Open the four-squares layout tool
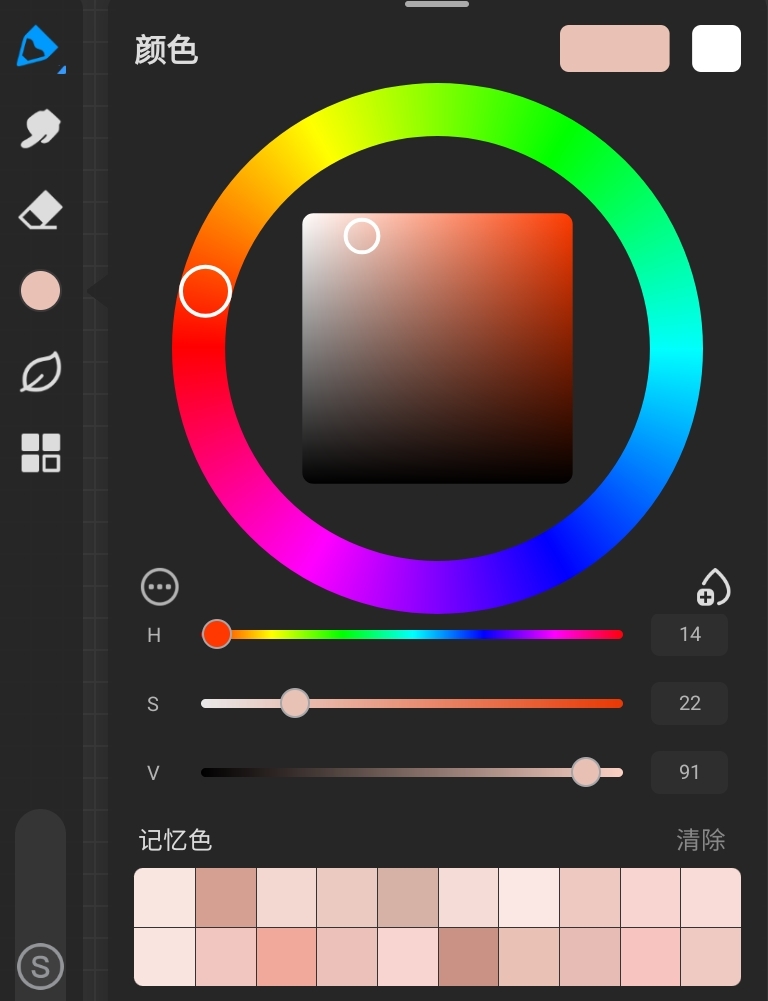The height and width of the screenshot is (1001, 768). click(x=40, y=453)
